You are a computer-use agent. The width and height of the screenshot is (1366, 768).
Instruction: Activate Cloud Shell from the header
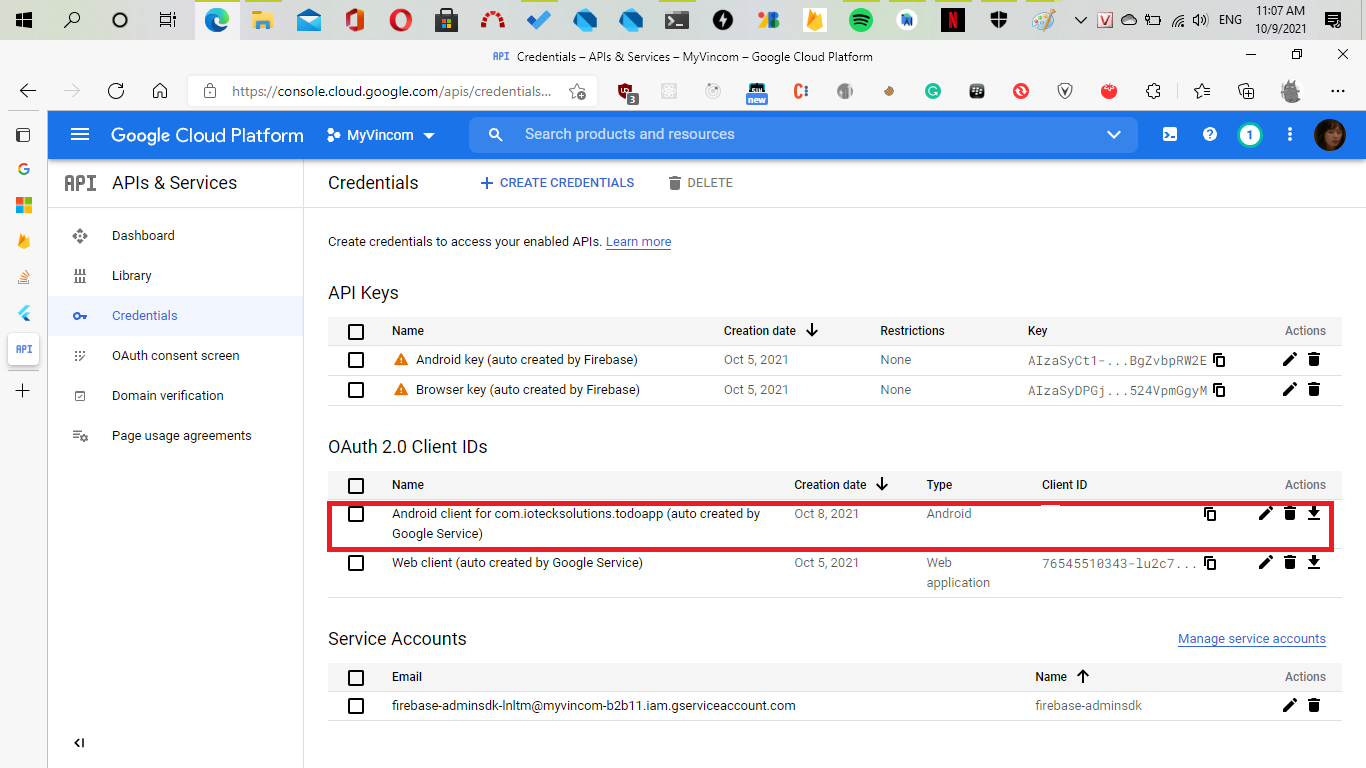1169,135
